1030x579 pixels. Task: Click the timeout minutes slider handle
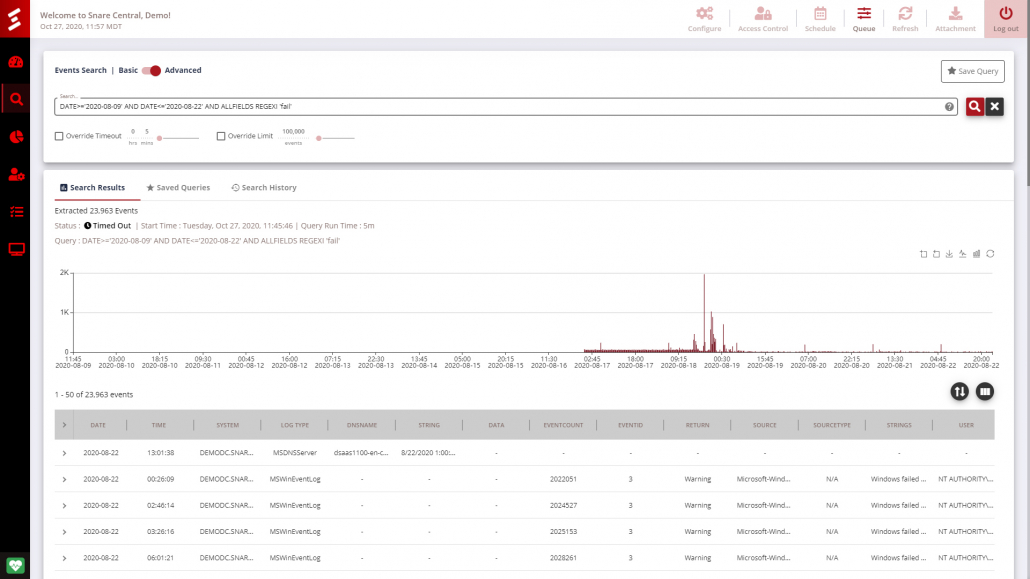point(159,138)
